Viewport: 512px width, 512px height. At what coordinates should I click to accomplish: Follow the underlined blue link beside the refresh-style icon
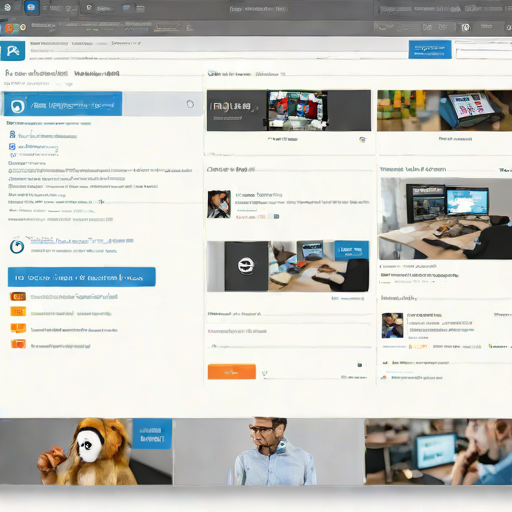82,240
